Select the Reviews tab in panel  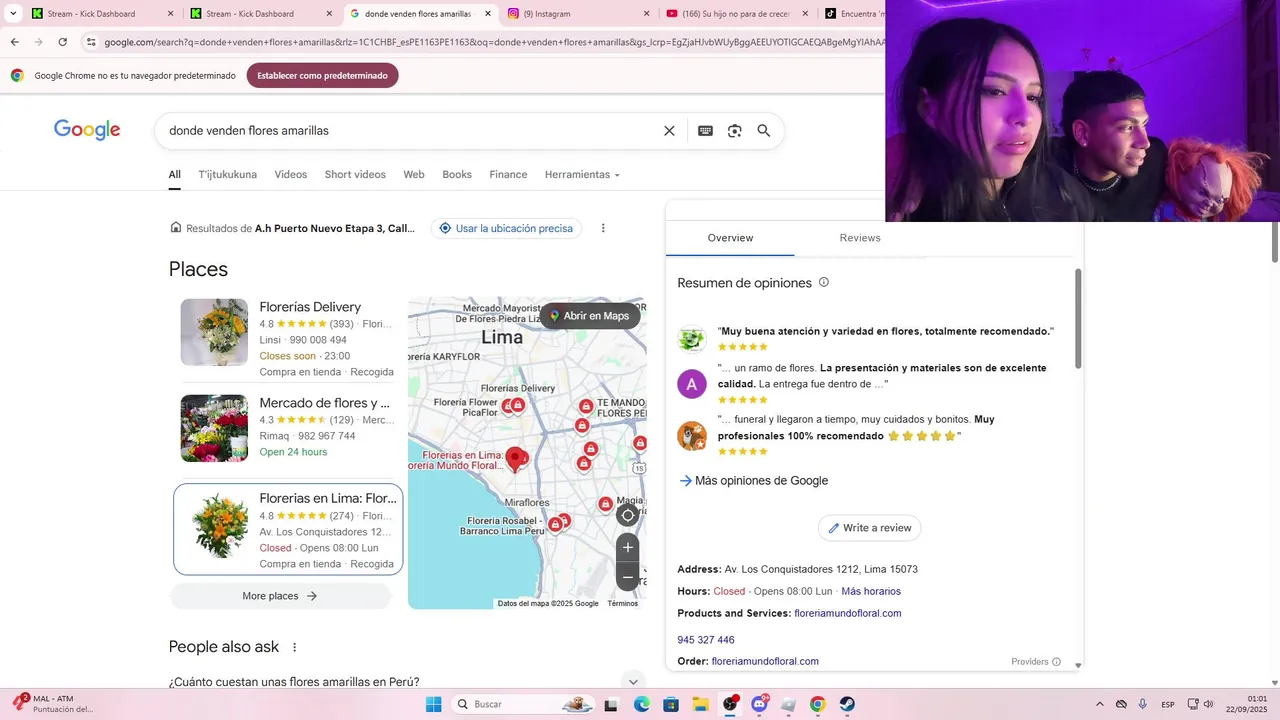coord(860,238)
